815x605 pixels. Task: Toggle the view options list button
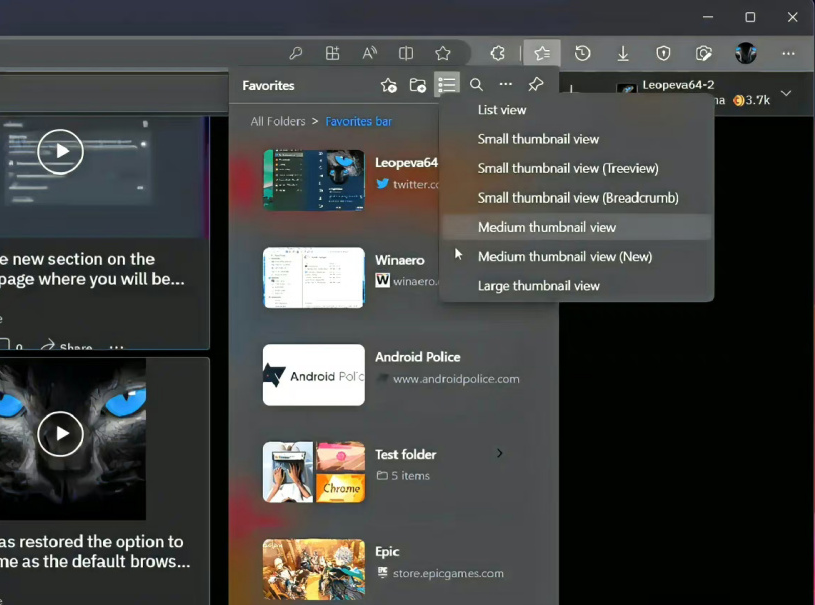(x=447, y=84)
